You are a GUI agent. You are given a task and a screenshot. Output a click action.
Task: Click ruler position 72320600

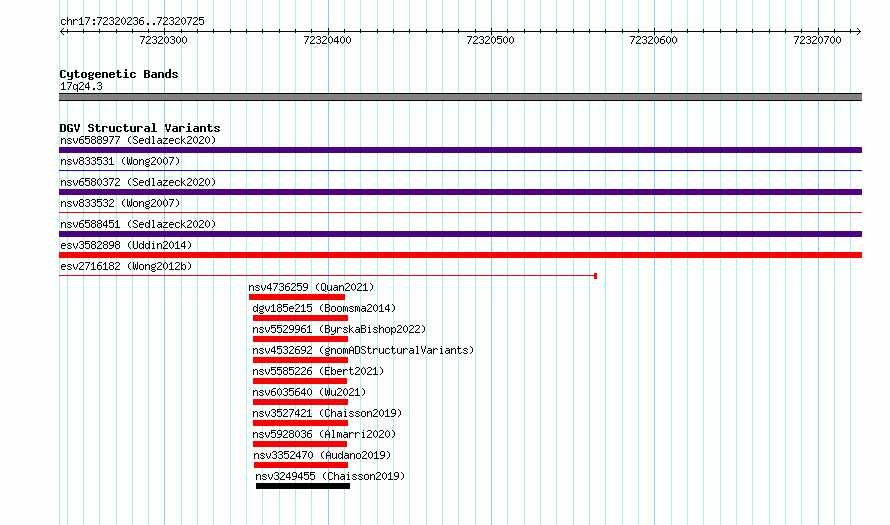pyautogui.click(x=653, y=40)
